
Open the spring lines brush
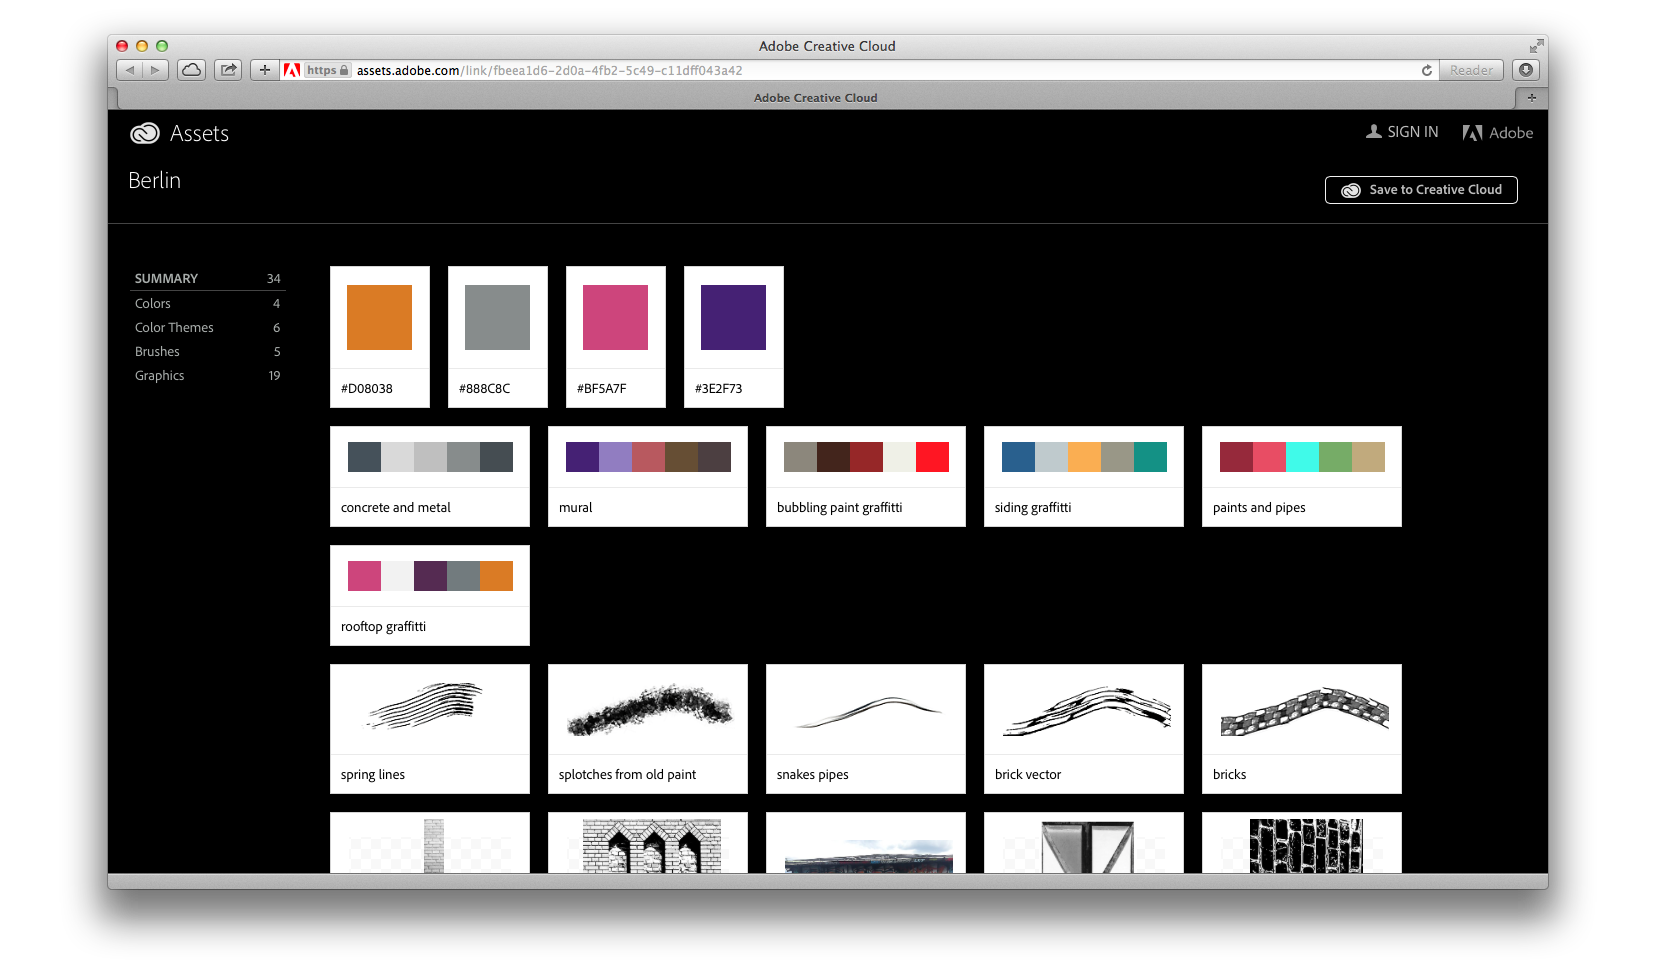[x=430, y=729]
